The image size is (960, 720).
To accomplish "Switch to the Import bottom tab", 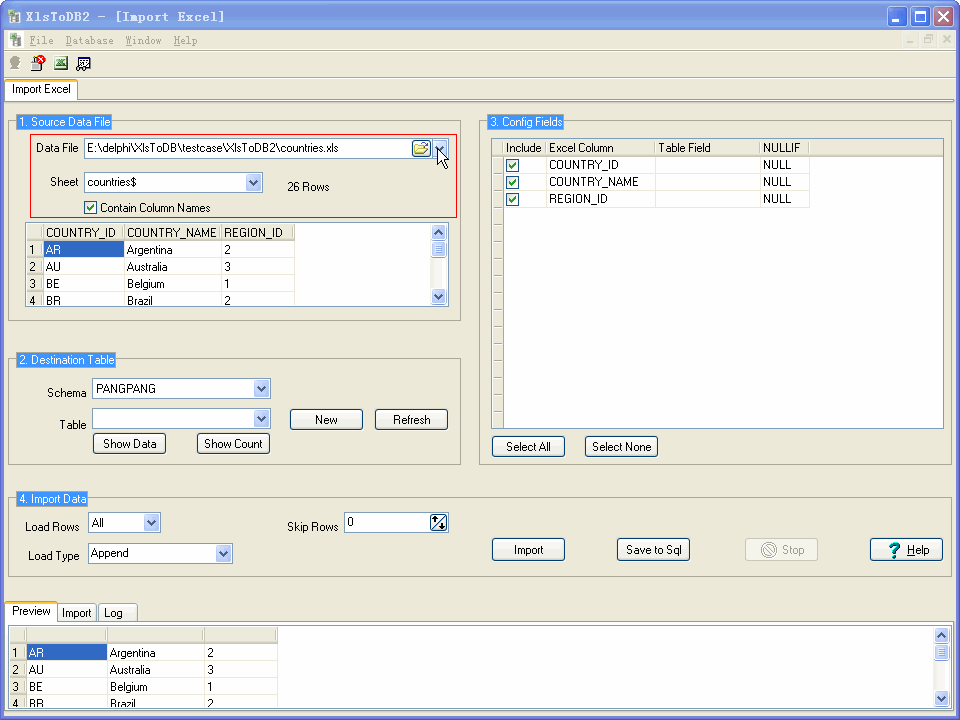I will (x=77, y=613).
